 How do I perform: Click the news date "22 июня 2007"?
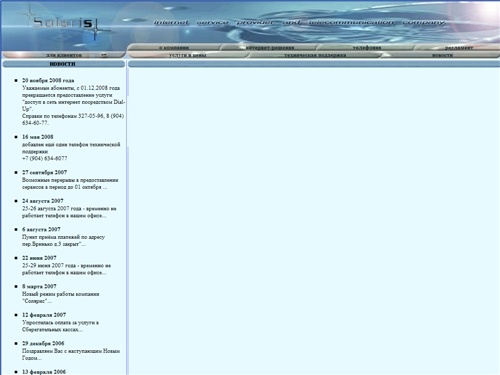39,258
